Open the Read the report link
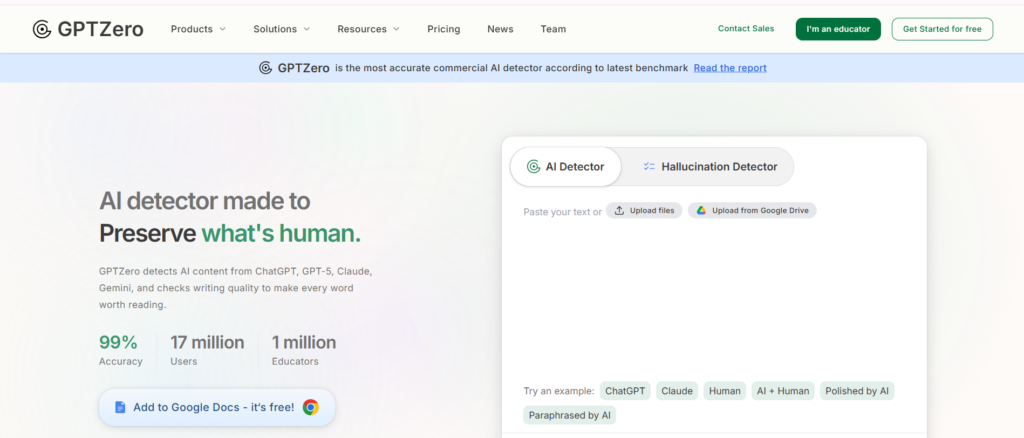Viewport: 1024px width, 438px height. [730, 68]
